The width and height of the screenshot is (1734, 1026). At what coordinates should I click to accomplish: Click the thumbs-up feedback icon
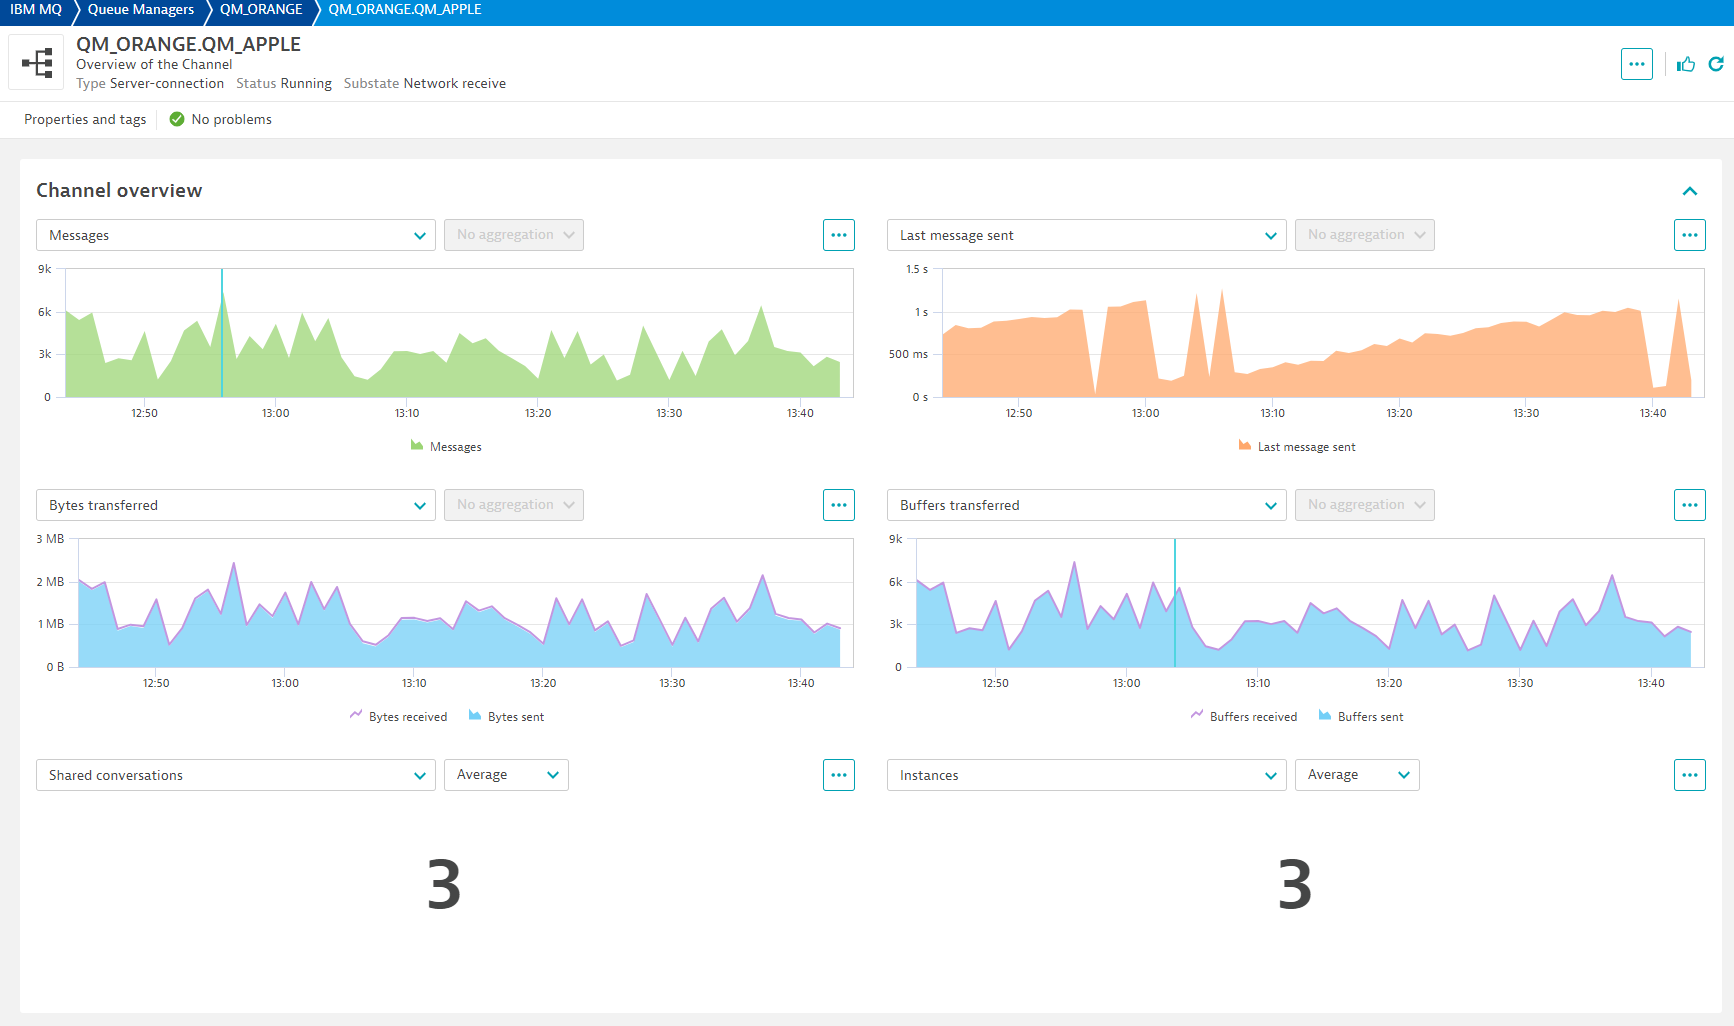(x=1686, y=64)
